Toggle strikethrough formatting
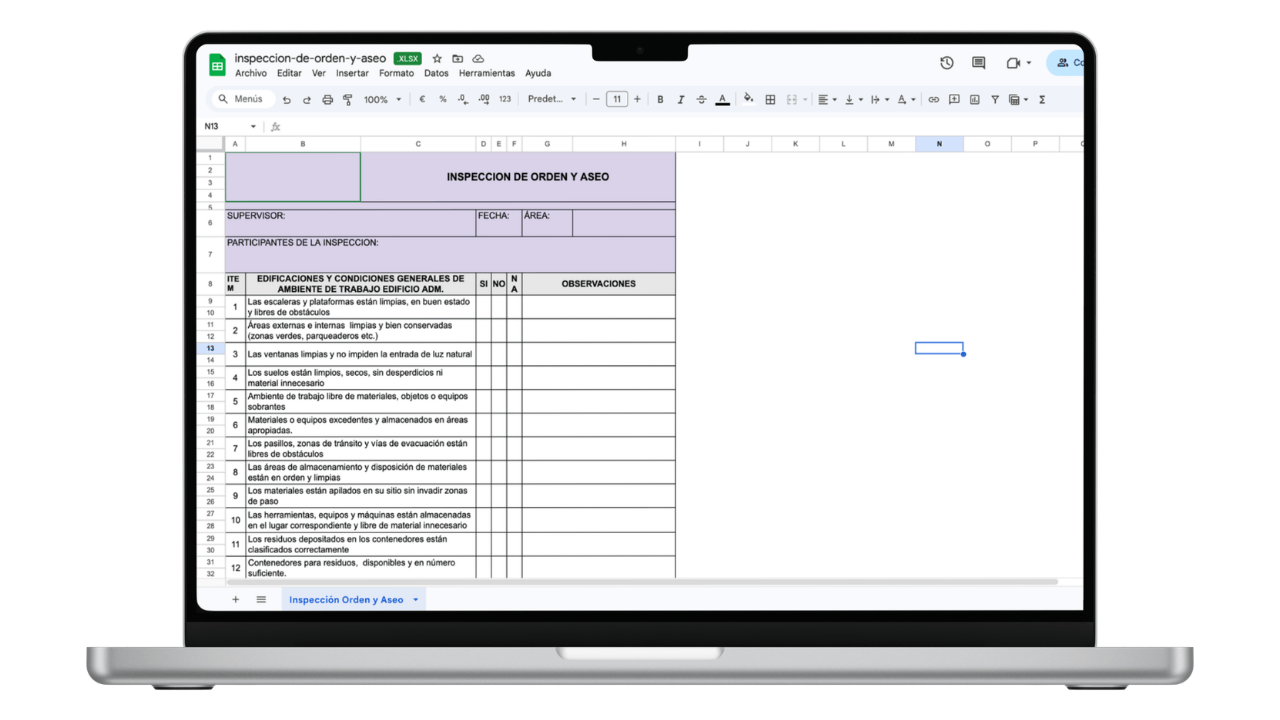The image size is (1280, 720). pyautogui.click(x=700, y=99)
